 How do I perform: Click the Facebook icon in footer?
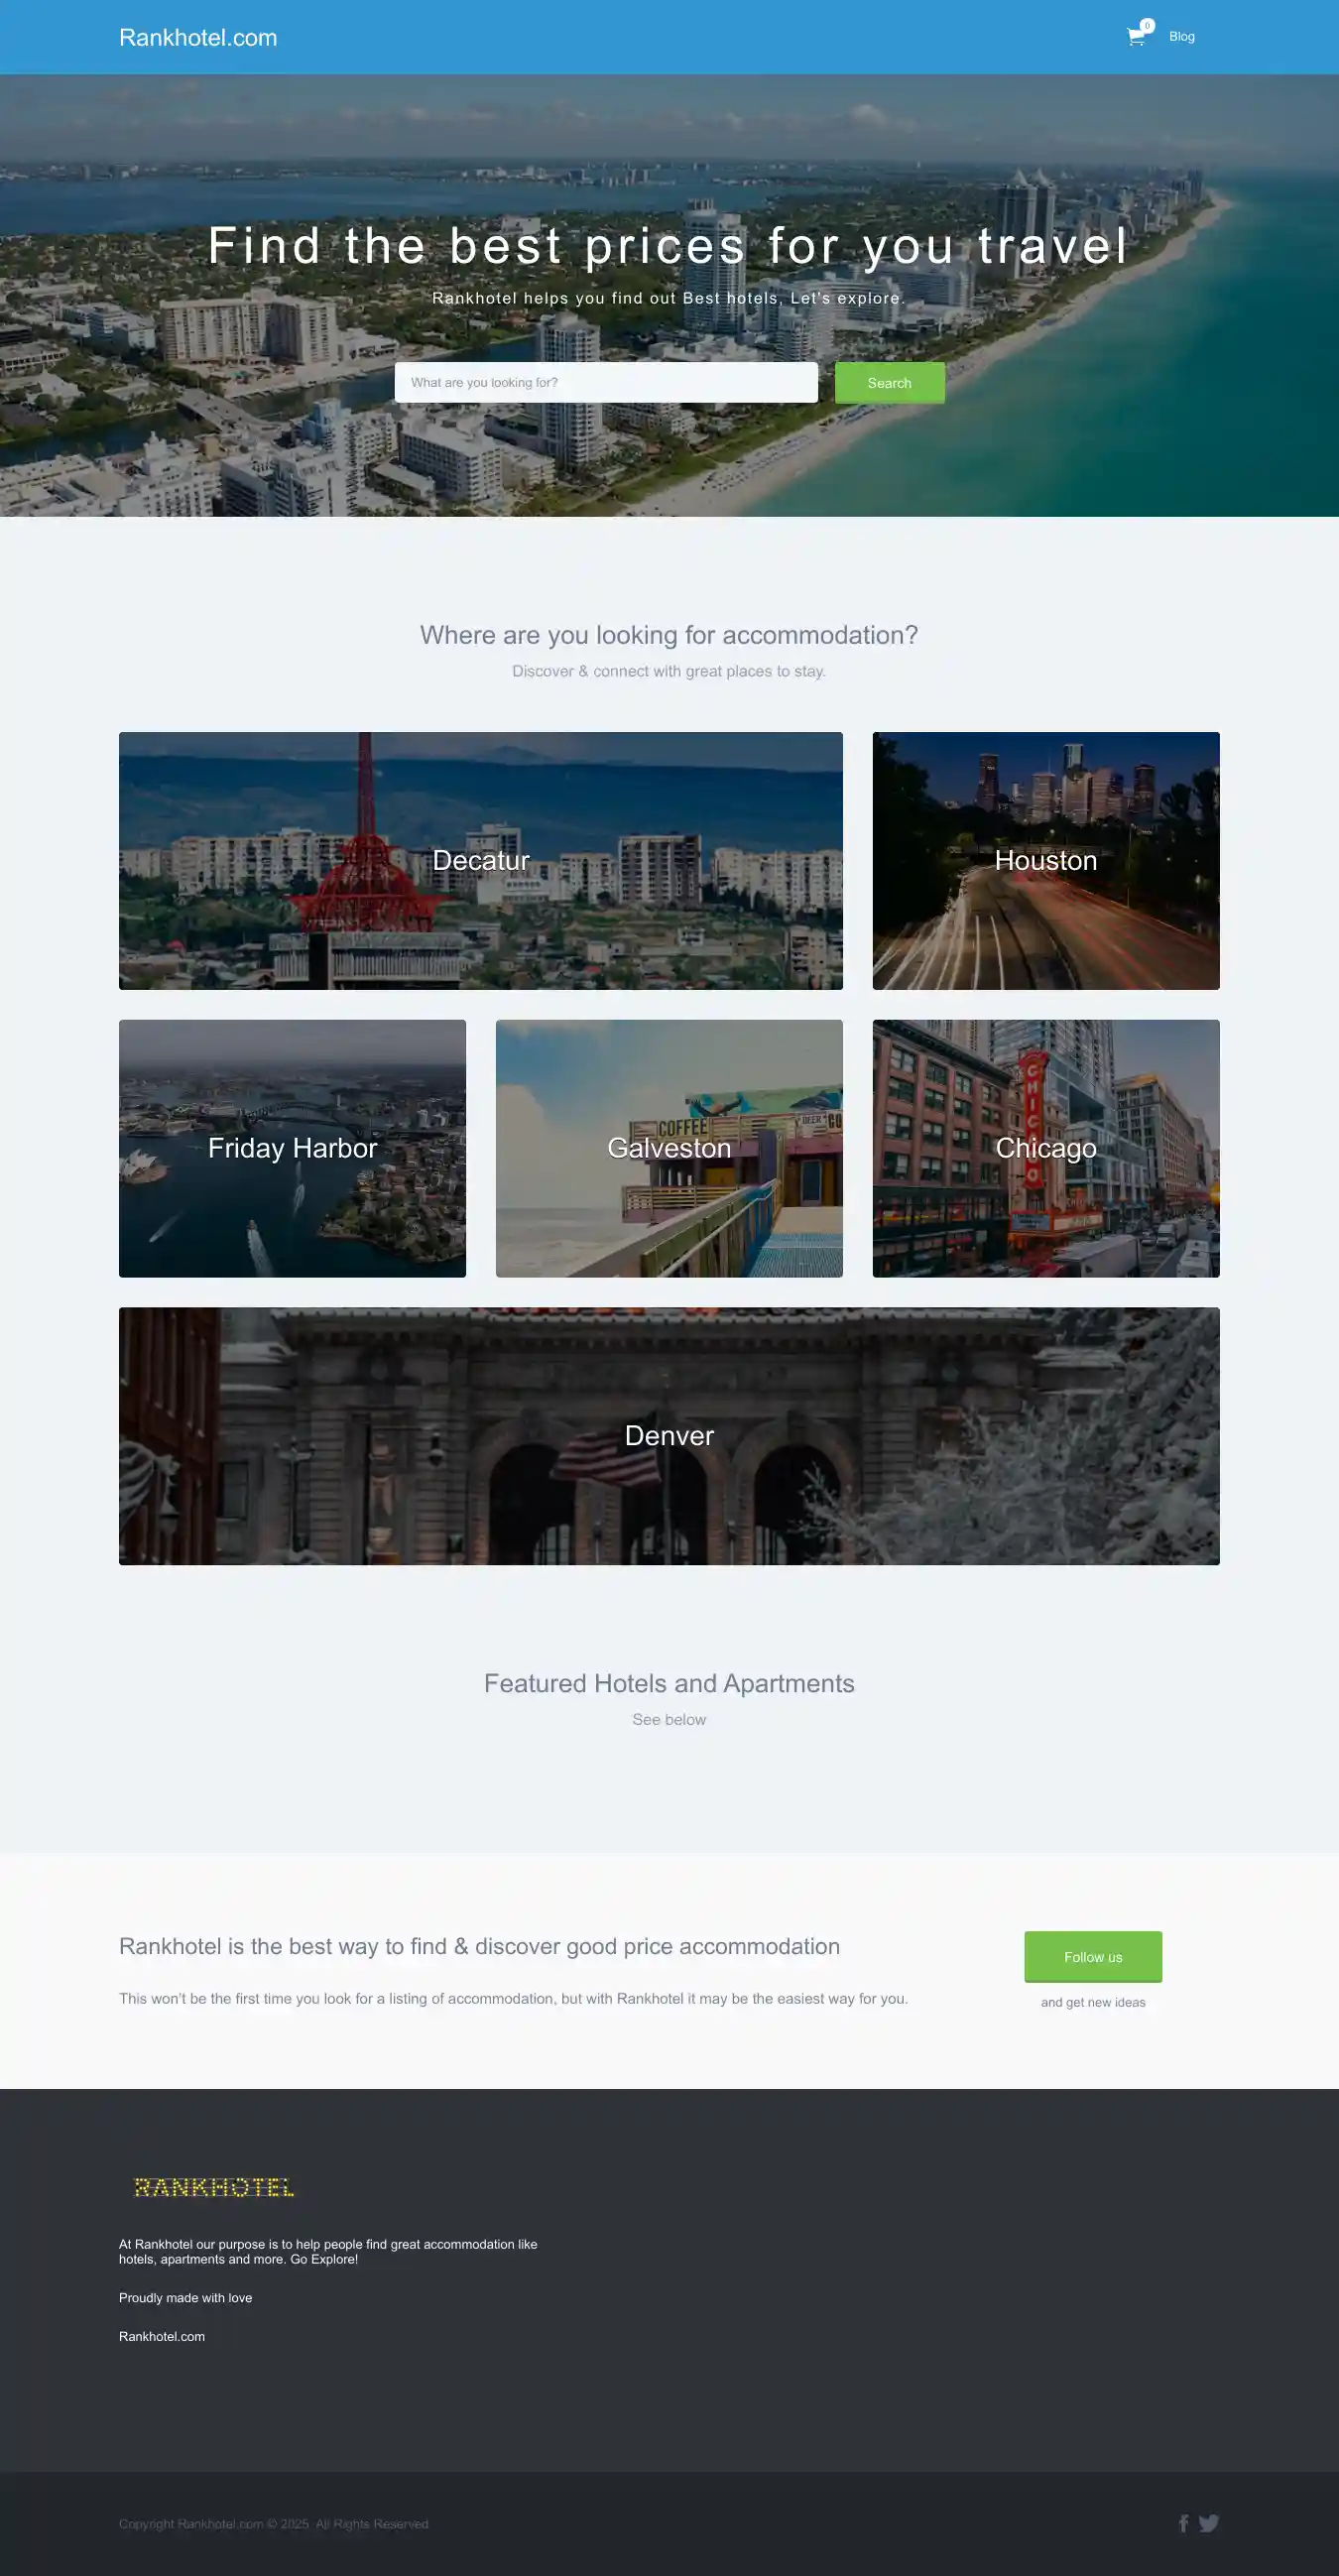[x=1183, y=2523]
